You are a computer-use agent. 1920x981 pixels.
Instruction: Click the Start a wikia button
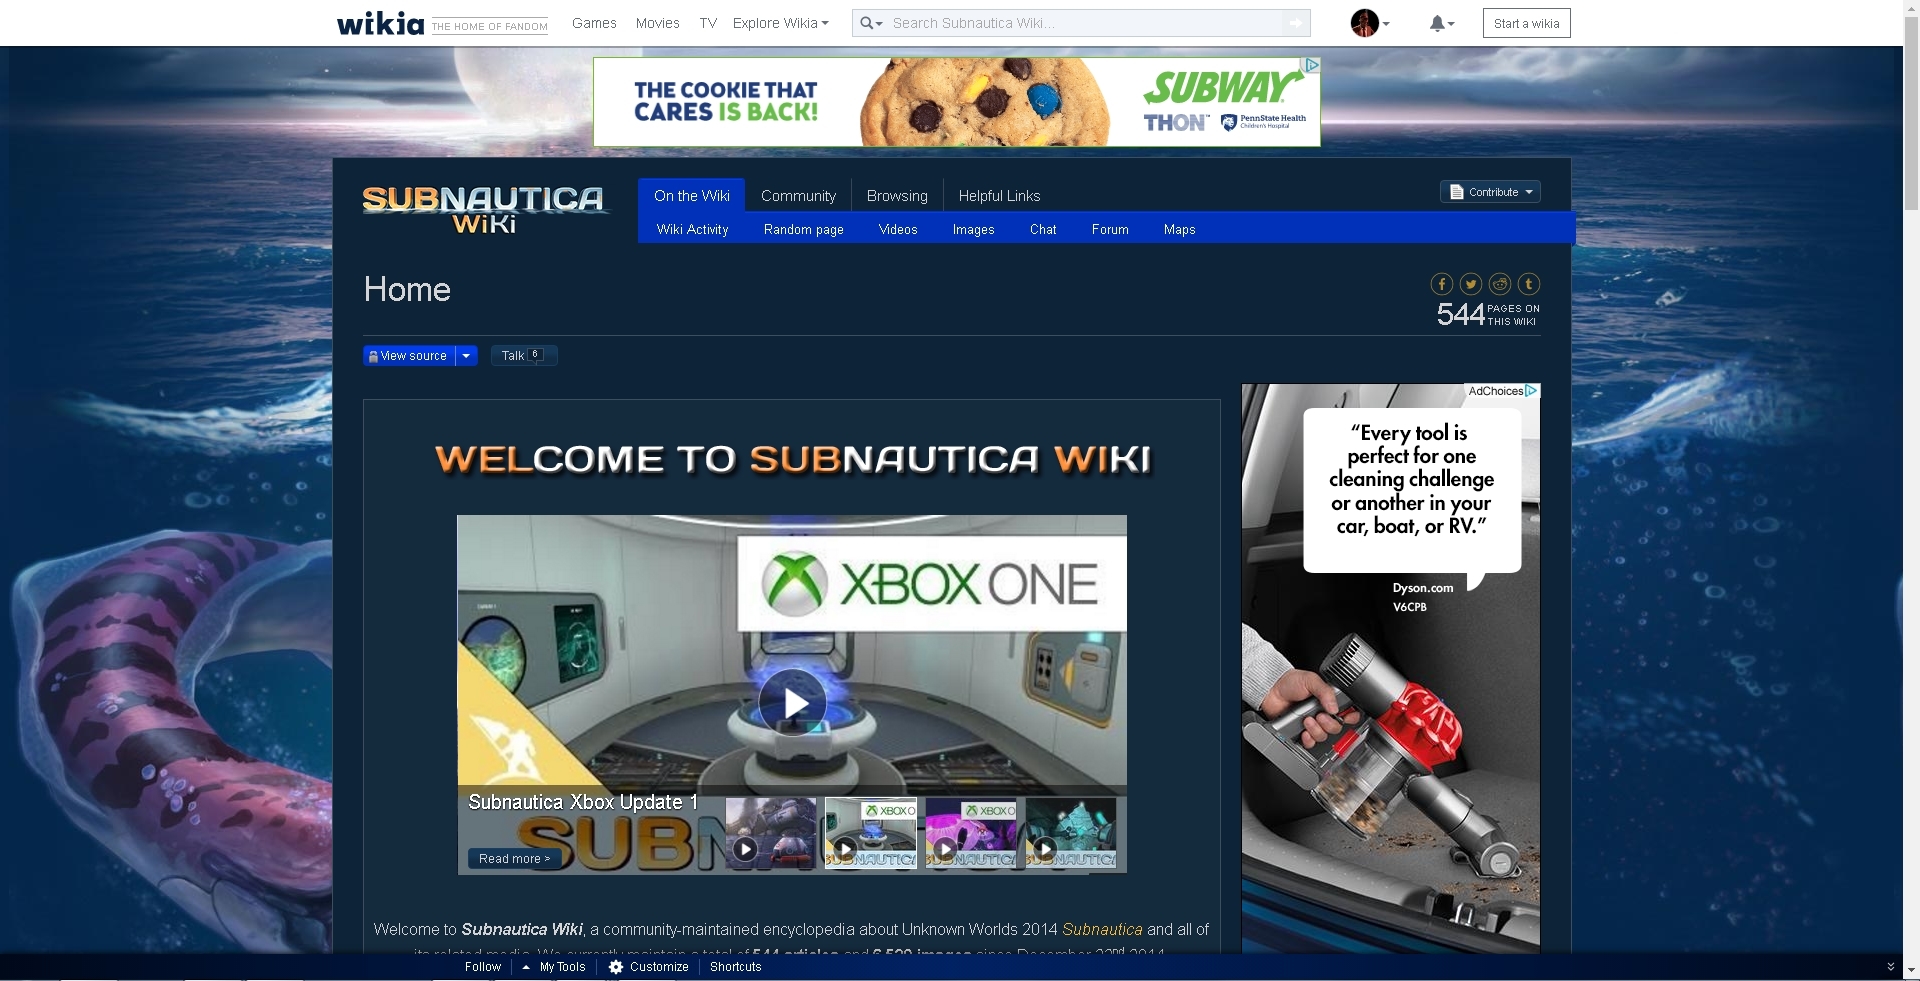pos(1526,23)
